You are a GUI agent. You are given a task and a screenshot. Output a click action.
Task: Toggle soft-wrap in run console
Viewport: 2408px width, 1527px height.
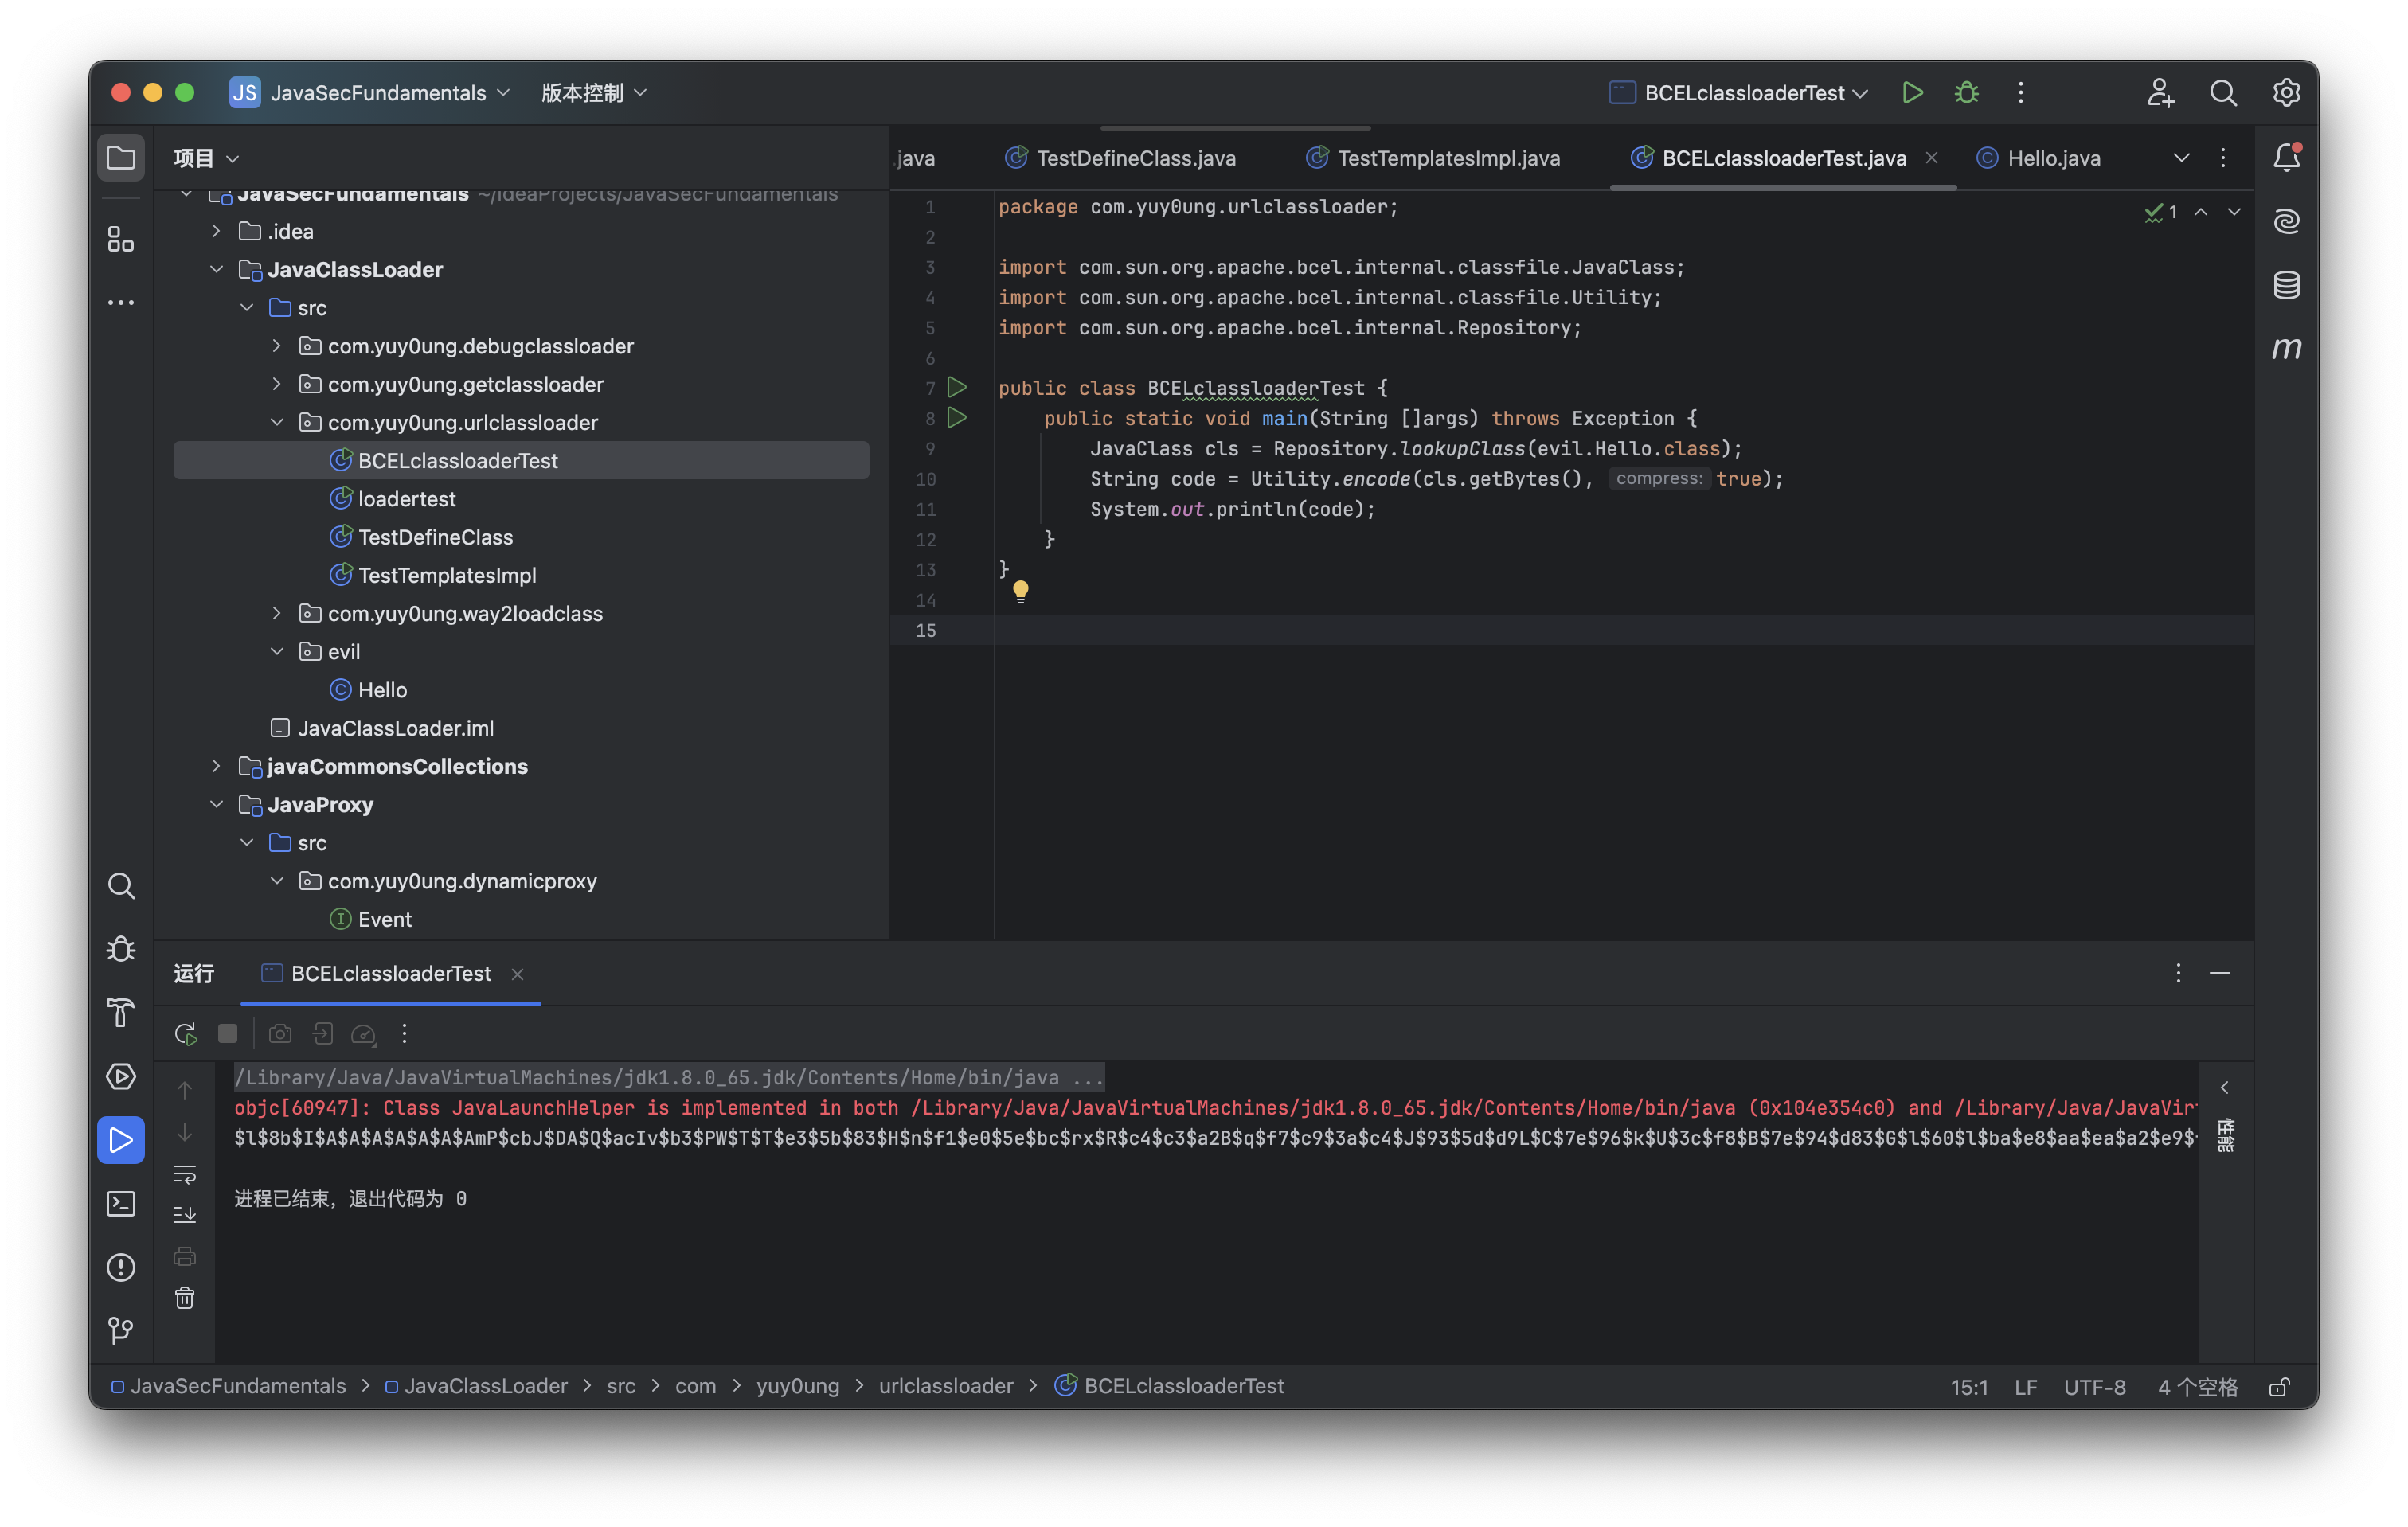click(185, 1174)
